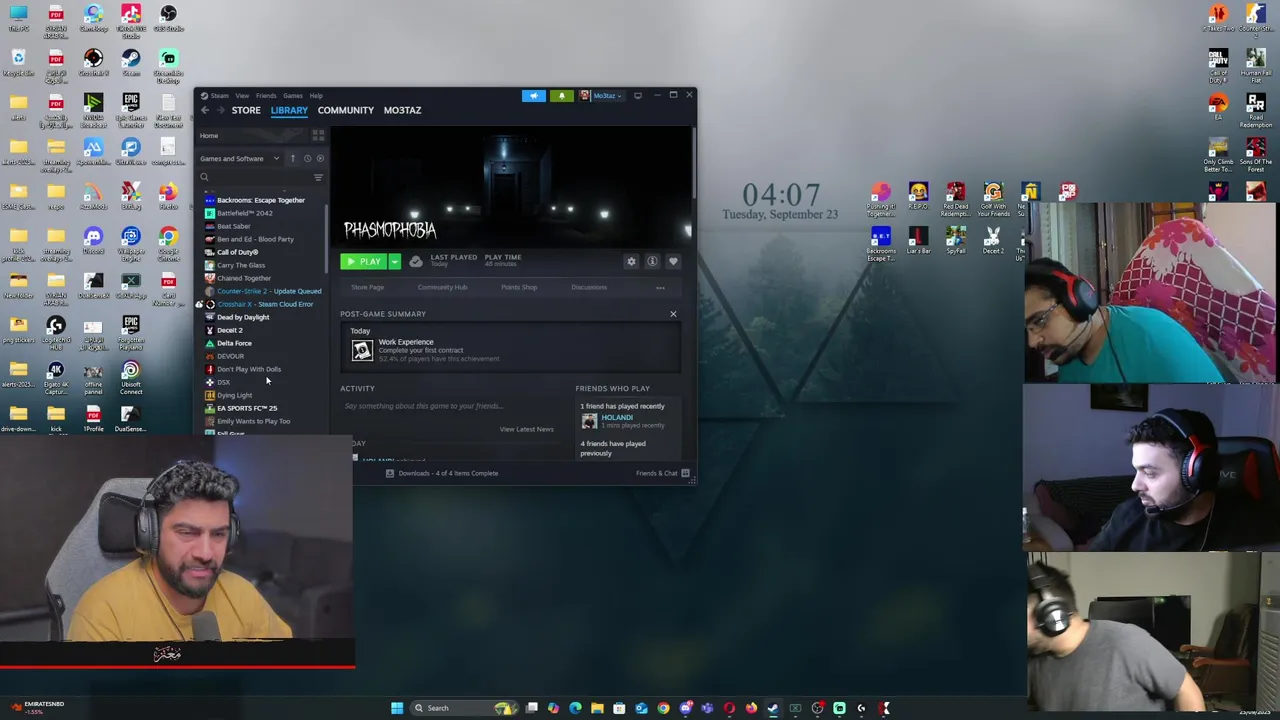Screen dimensions: 1280x720
Task: Click the Work Experience achievement icon
Action: click(x=362, y=349)
